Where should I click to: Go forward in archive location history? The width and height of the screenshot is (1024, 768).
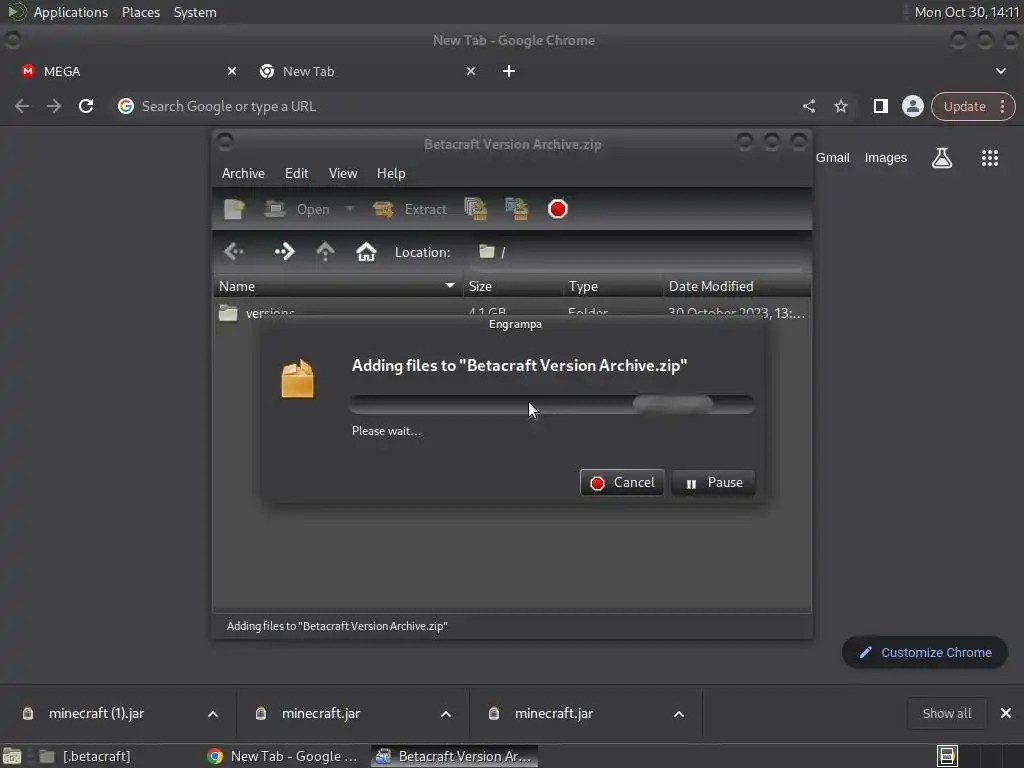click(284, 251)
